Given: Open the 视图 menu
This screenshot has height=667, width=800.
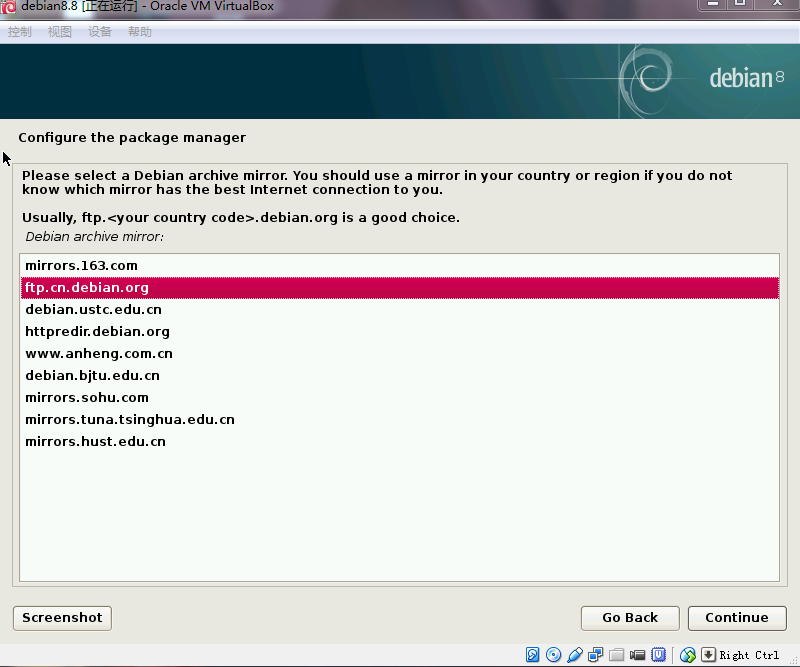Looking at the screenshot, I should coord(60,32).
